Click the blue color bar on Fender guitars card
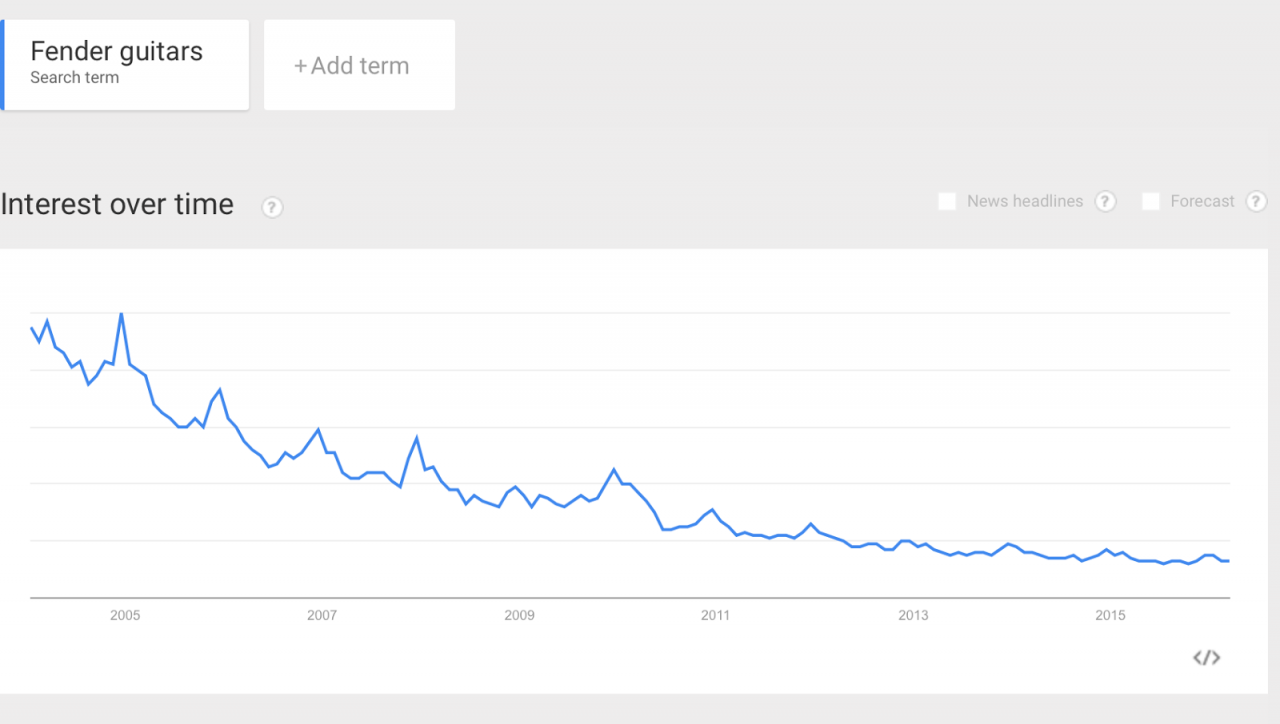1280x724 pixels. click(x=2, y=65)
